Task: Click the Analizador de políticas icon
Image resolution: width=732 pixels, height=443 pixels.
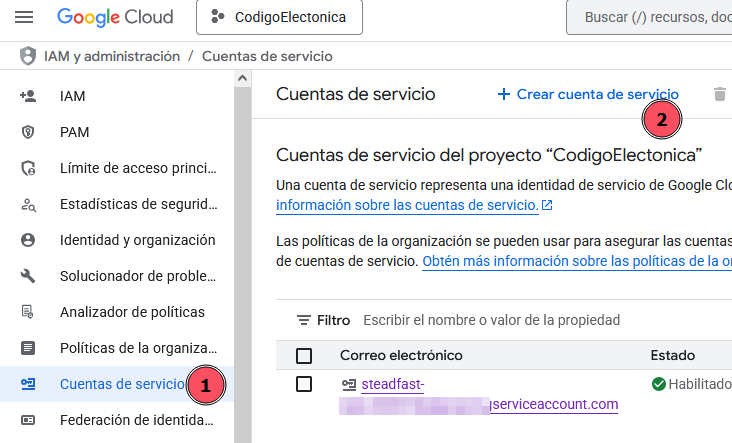Action: click(x=28, y=312)
